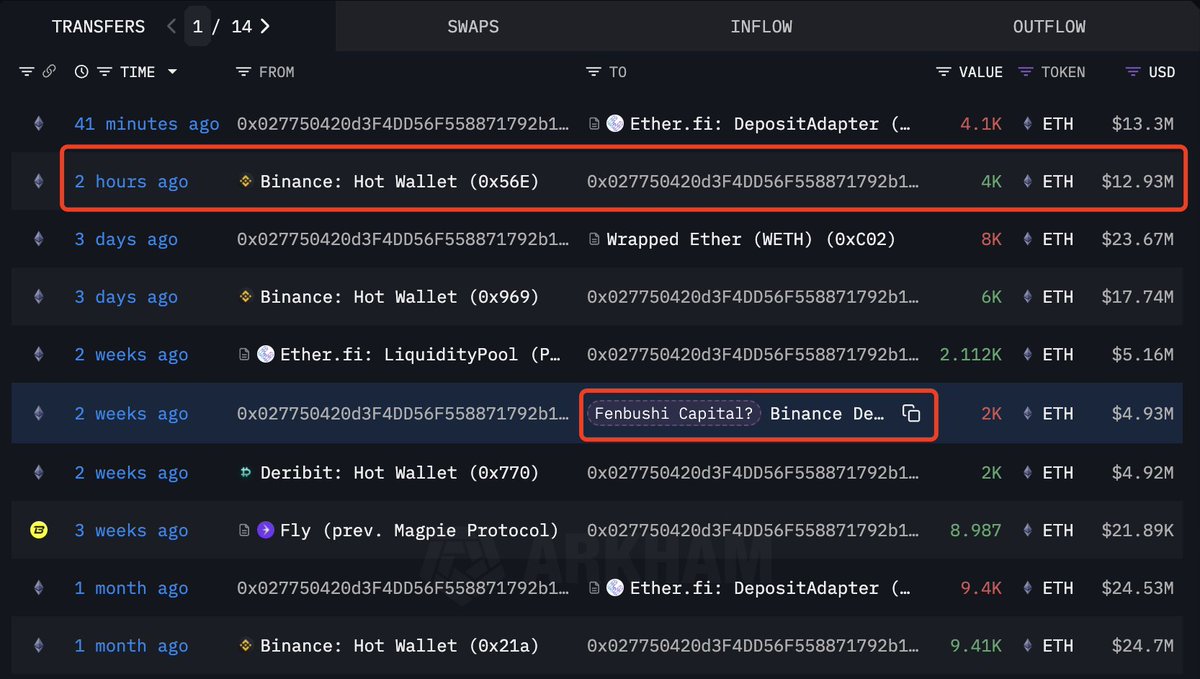Switch to the Swaps tab
The height and width of the screenshot is (679, 1200).
pyautogui.click(x=473, y=27)
